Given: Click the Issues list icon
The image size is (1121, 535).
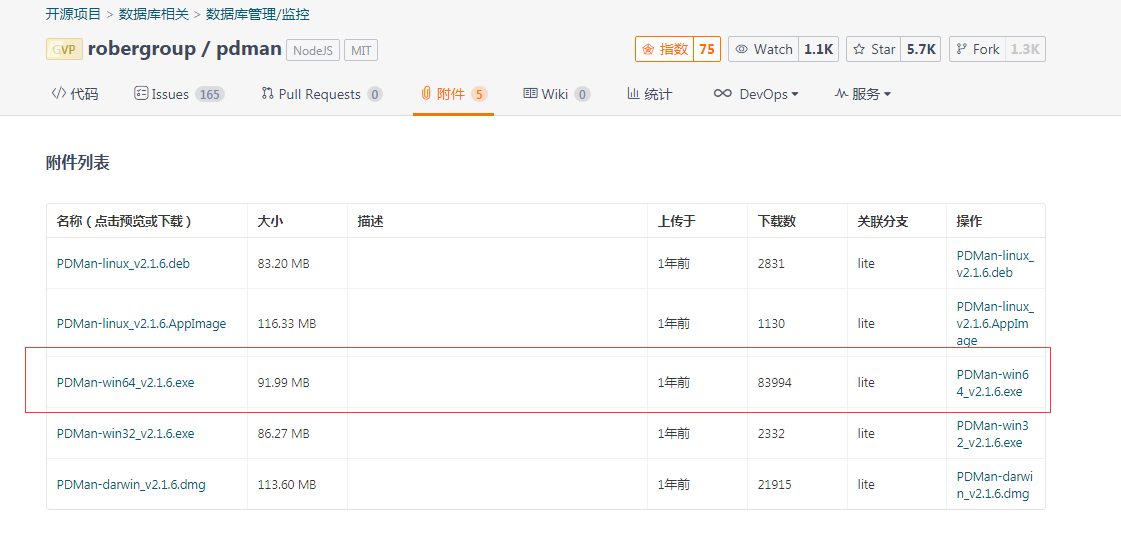Looking at the screenshot, I should 141,93.
